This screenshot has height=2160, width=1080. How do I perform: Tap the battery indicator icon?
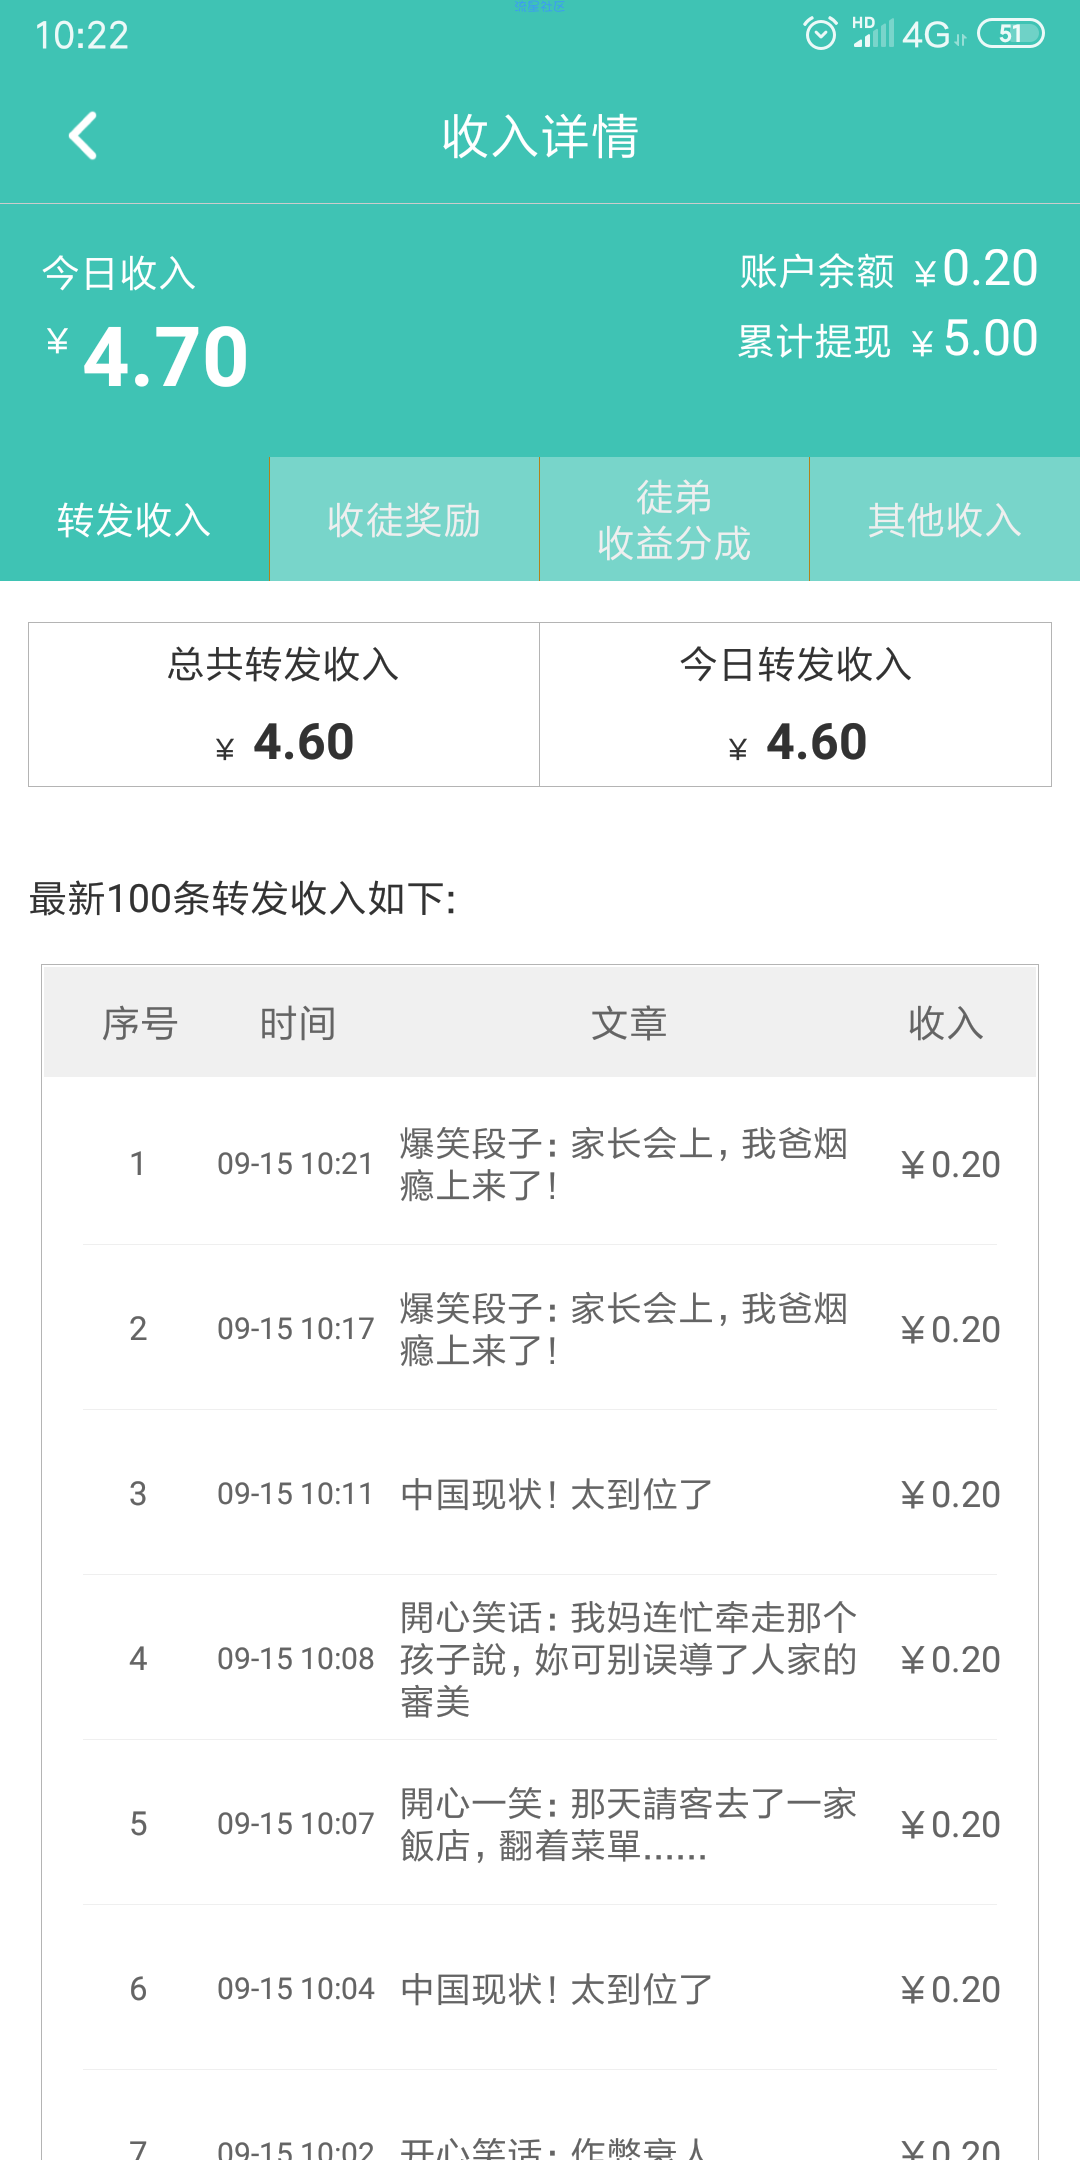(1010, 34)
